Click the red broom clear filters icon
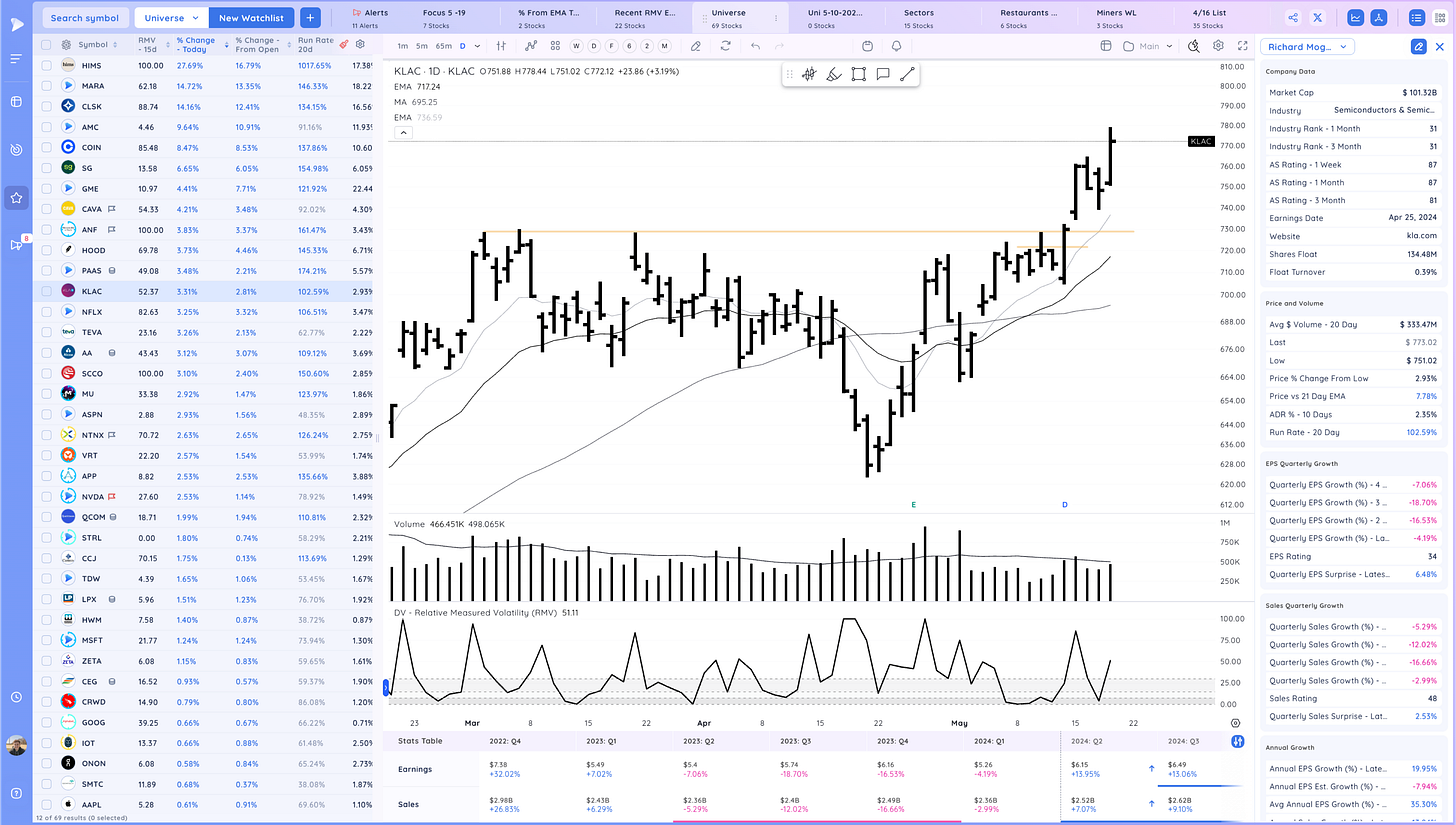 [x=344, y=45]
